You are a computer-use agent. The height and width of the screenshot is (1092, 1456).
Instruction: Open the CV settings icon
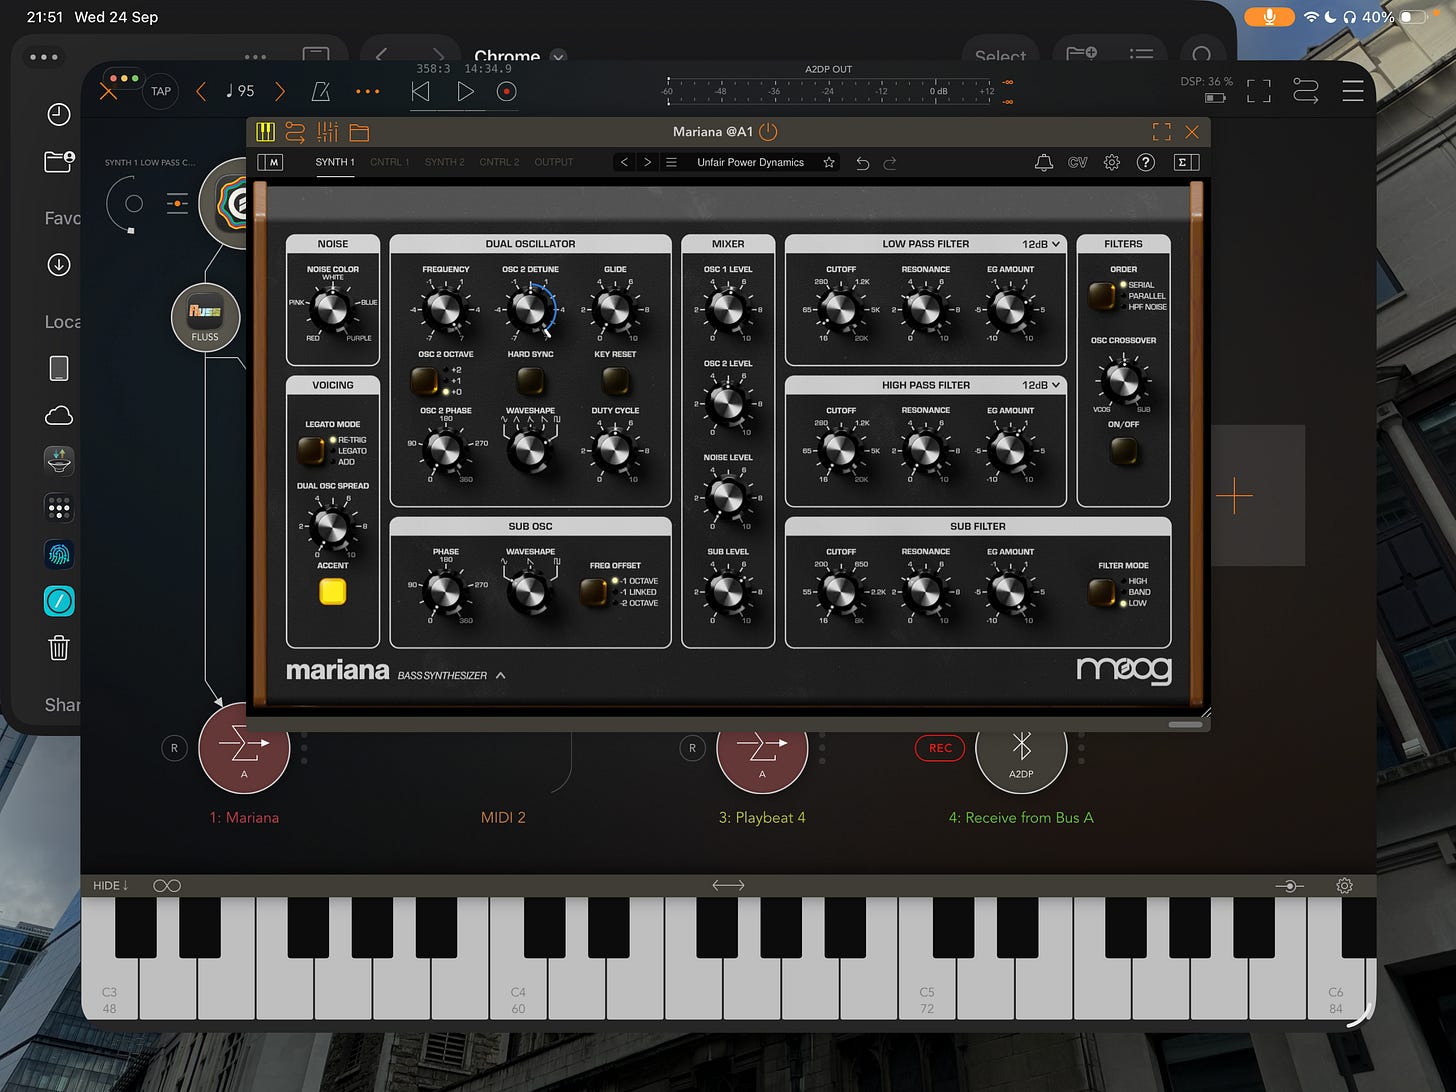[x=1077, y=162]
